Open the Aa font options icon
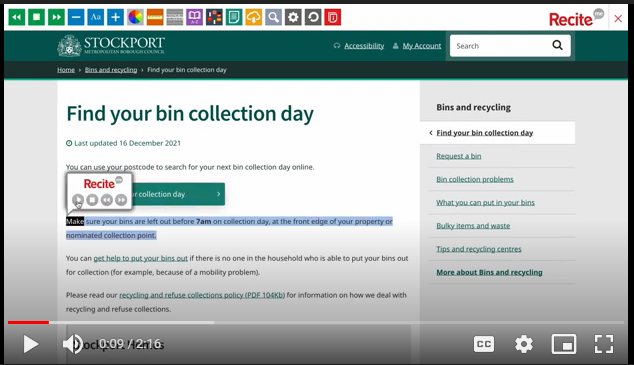The height and width of the screenshot is (365, 634). [x=96, y=17]
